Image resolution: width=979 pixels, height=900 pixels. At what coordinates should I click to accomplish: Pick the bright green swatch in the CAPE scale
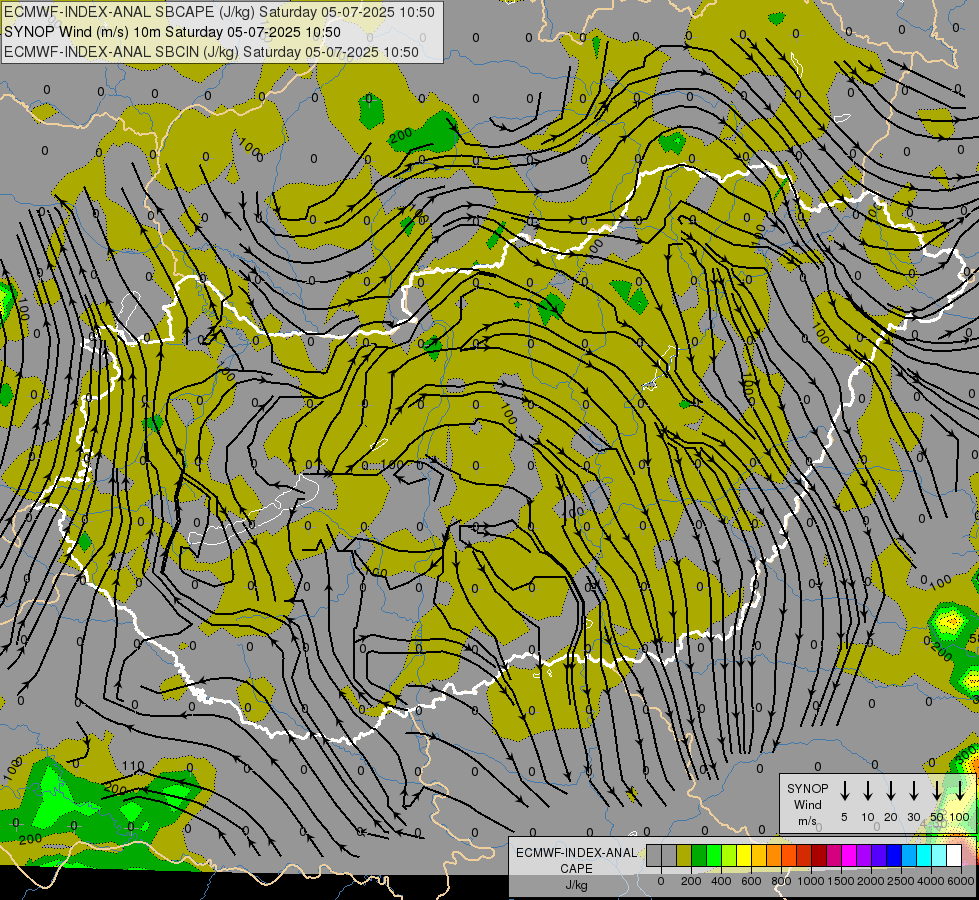714,855
